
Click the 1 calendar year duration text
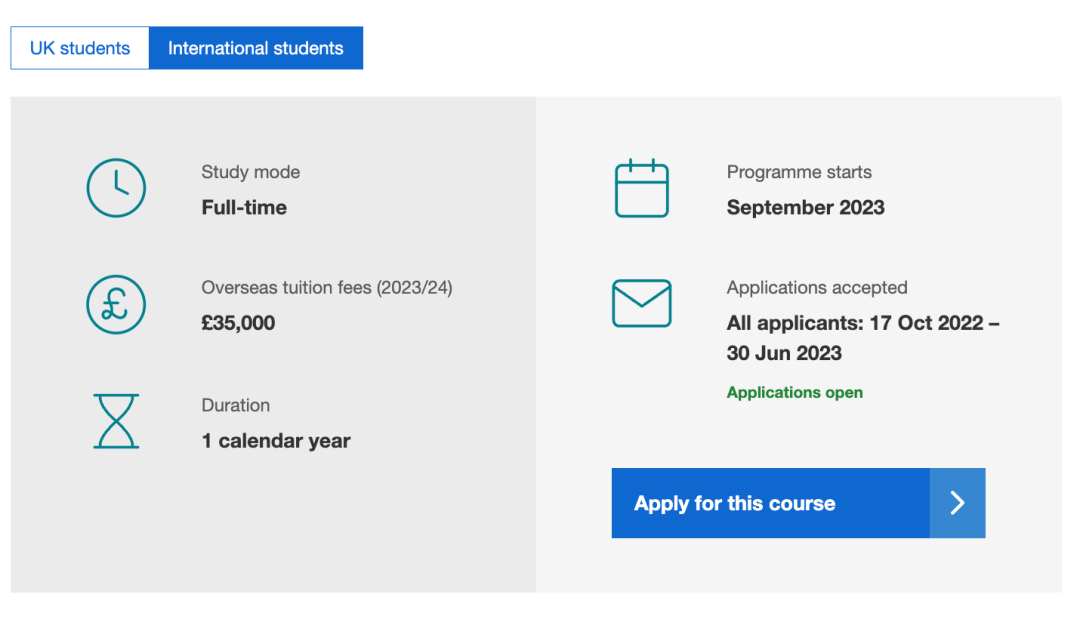[x=276, y=441]
